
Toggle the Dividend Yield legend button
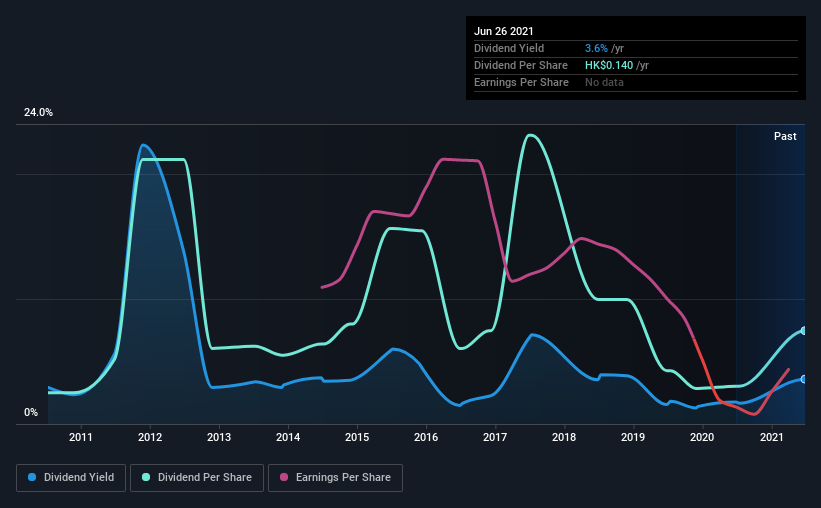(x=71, y=478)
